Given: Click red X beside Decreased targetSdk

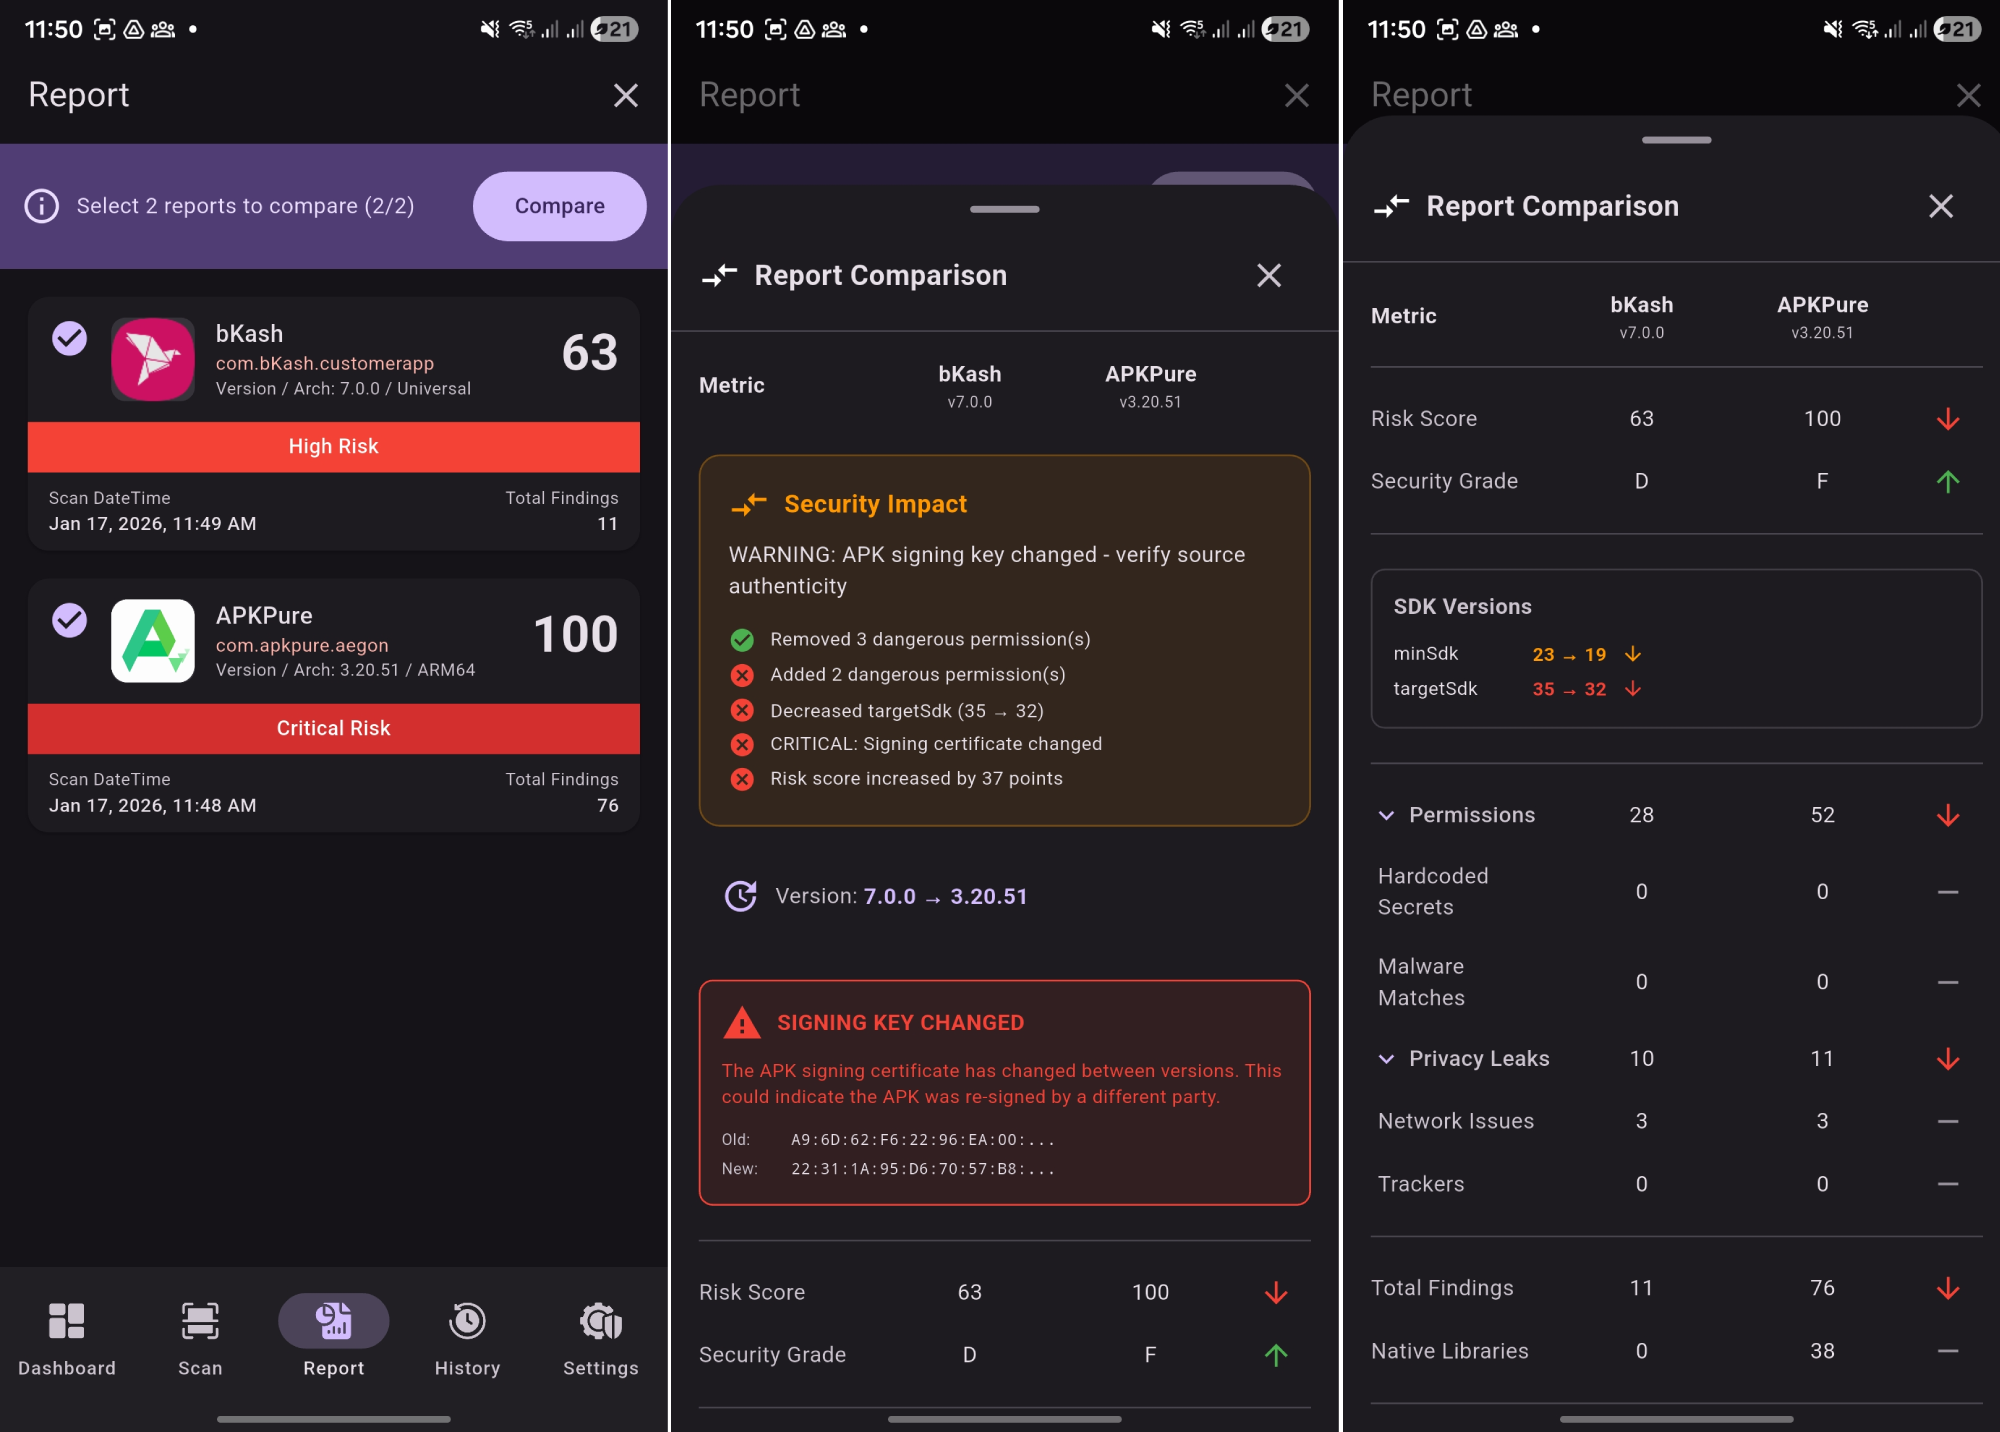Looking at the screenshot, I should (x=742, y=711).
